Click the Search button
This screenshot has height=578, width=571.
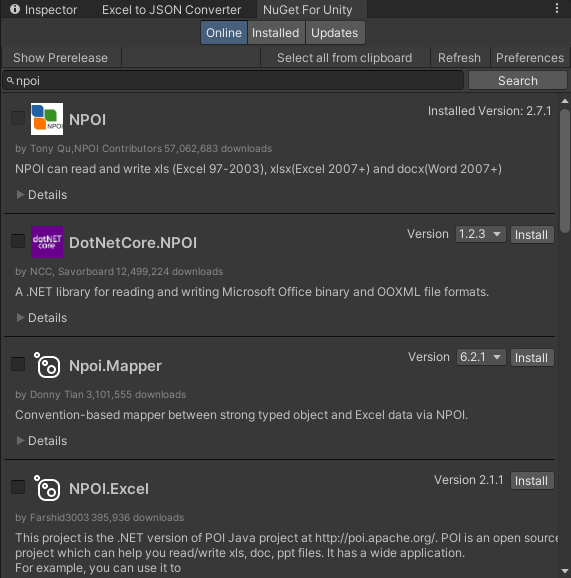(x=518, y=80)
